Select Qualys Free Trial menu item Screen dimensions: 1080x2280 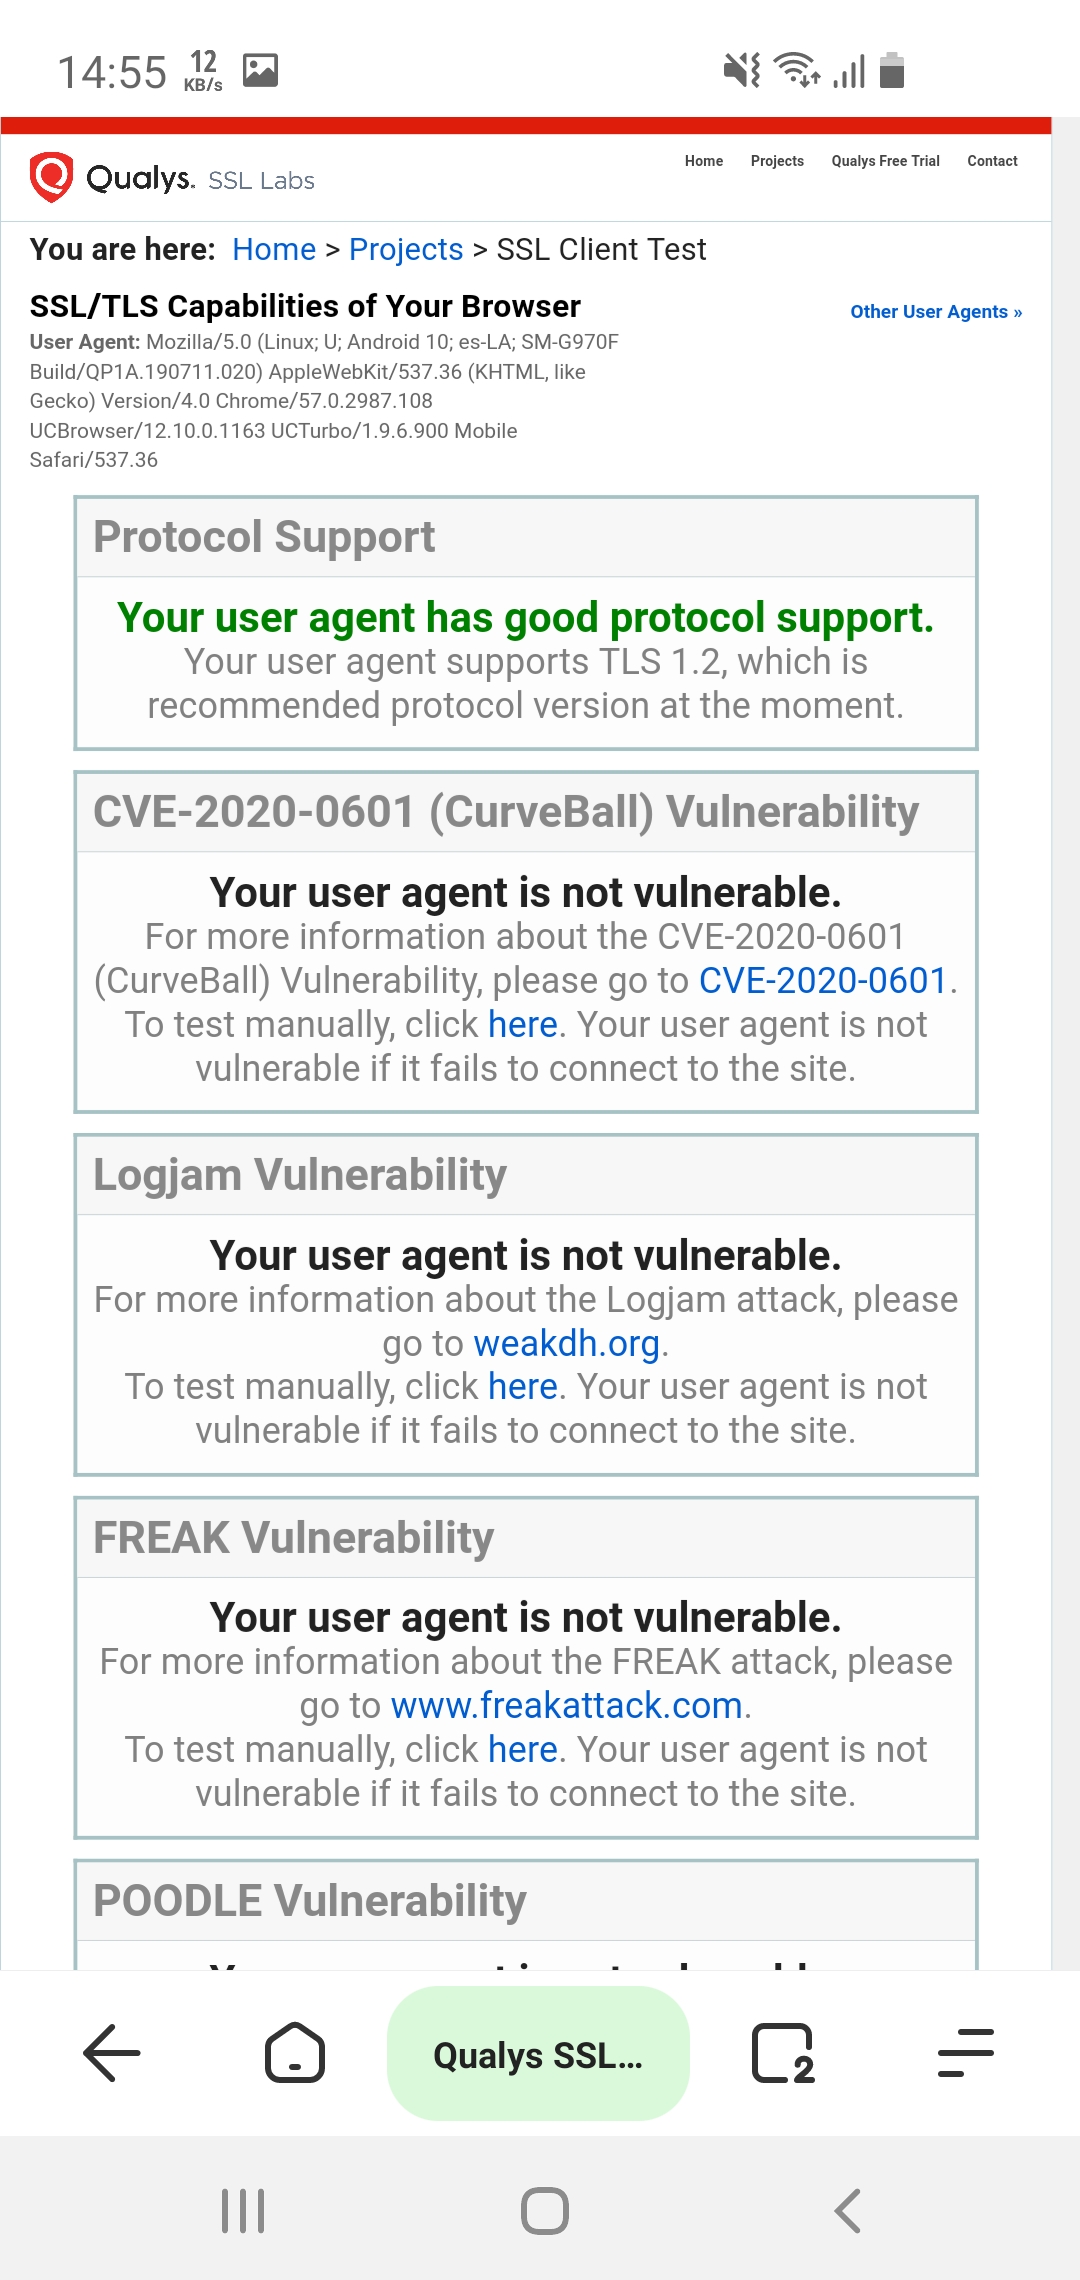[885, 161]
